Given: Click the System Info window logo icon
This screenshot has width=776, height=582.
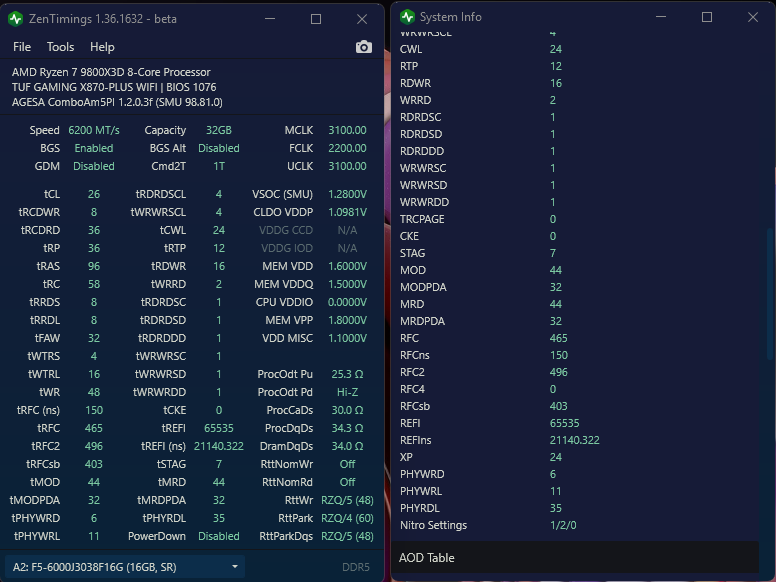Looking at the screenshot, I should click(407, 17).
